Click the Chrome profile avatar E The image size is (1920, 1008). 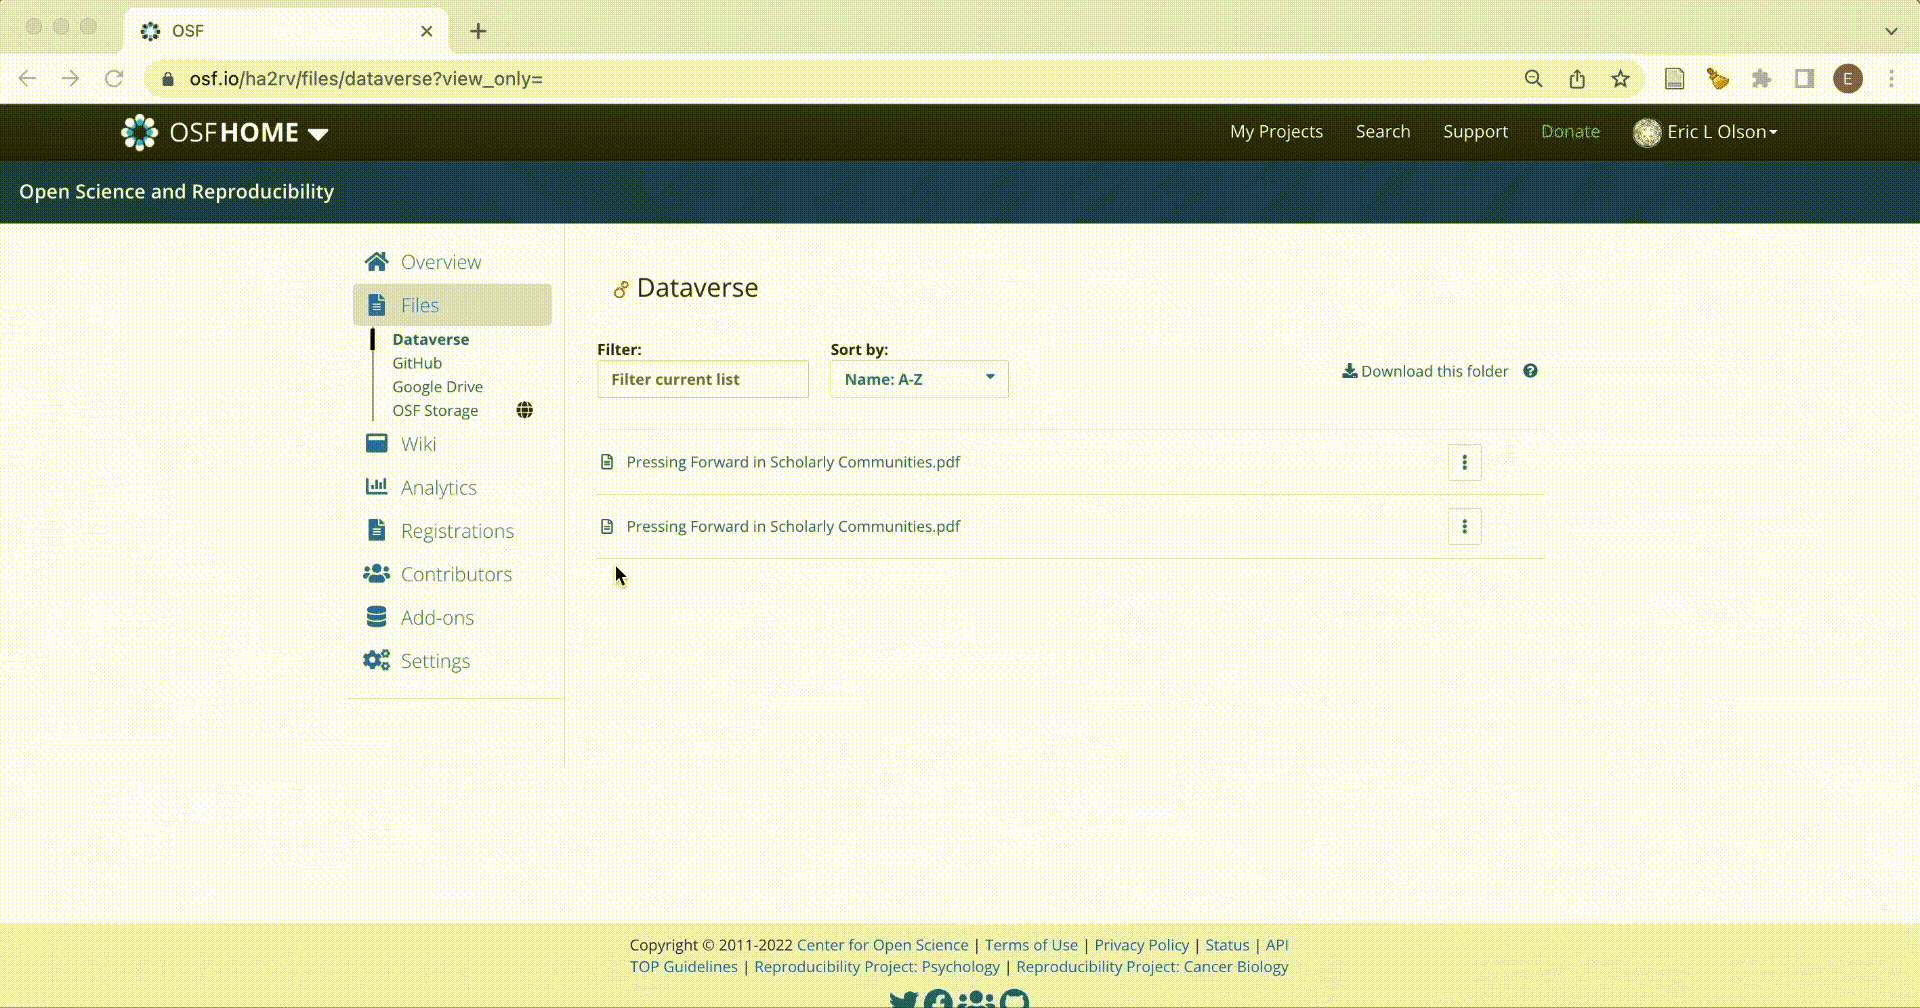tap(1848, 79)
